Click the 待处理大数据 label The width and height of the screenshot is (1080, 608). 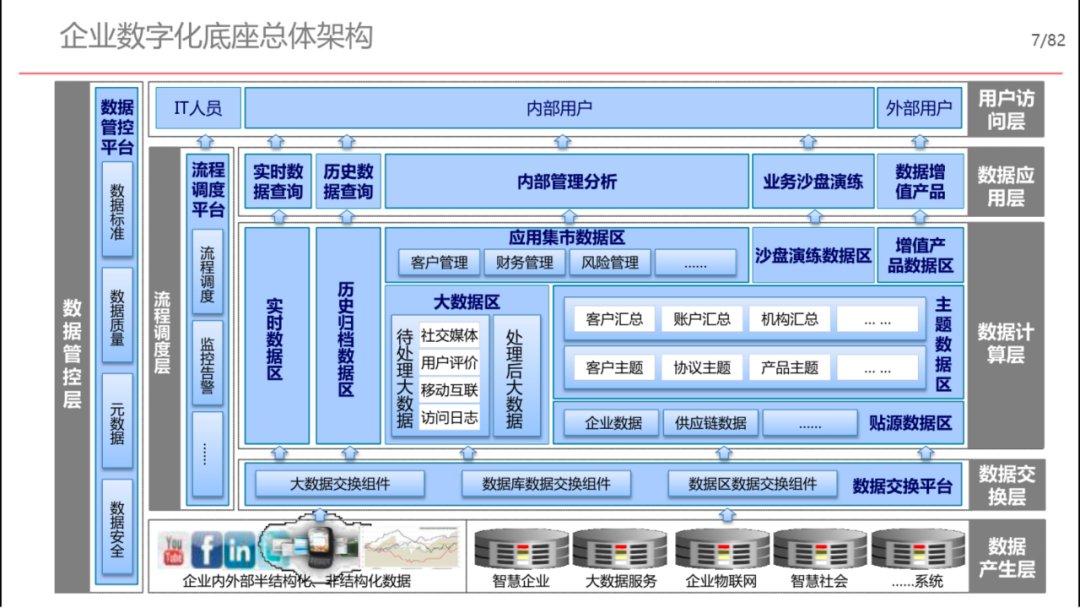pyautogui.click(x=405, y=377)
